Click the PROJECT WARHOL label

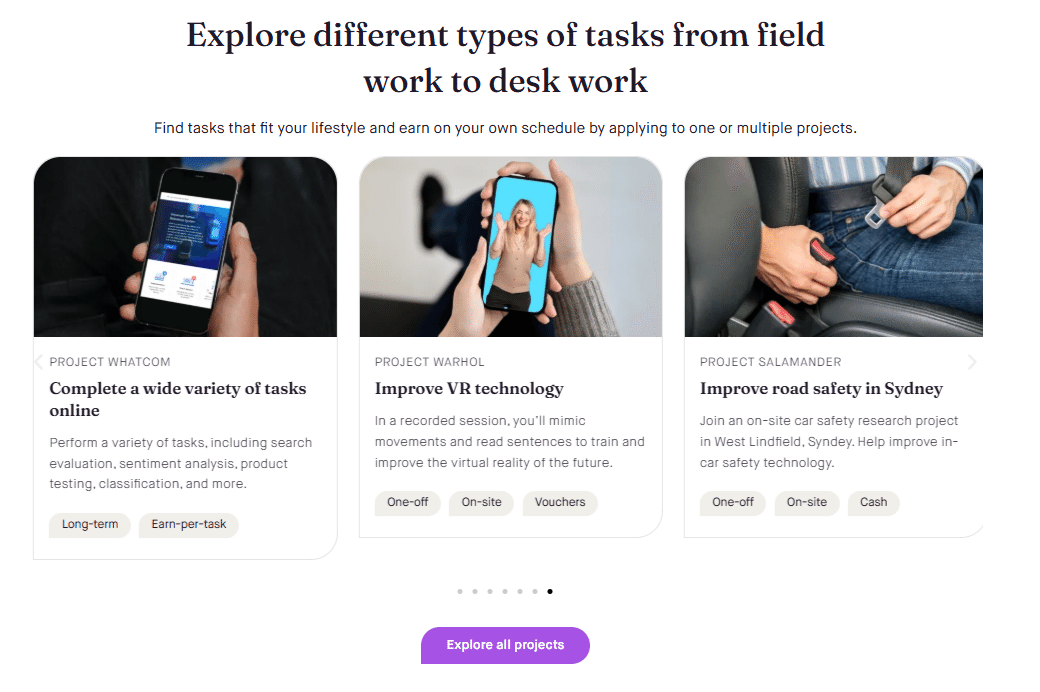(430, 362)
